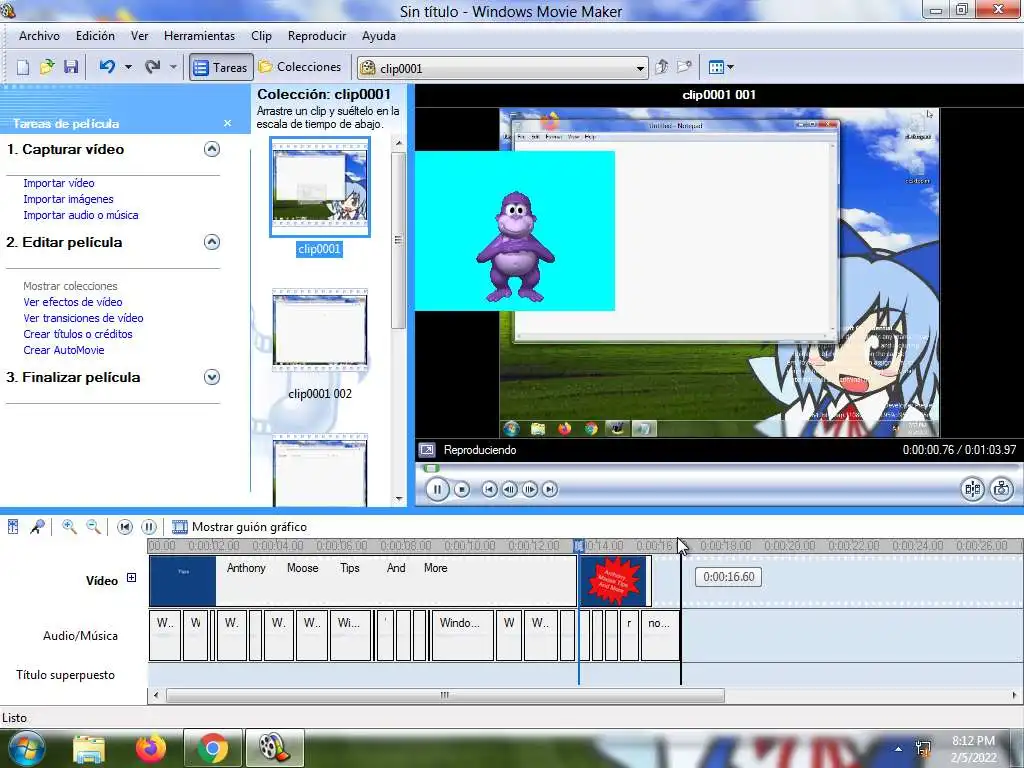Open Firefox from the taskbar
1024x768 pixels.
pos(151,748)
